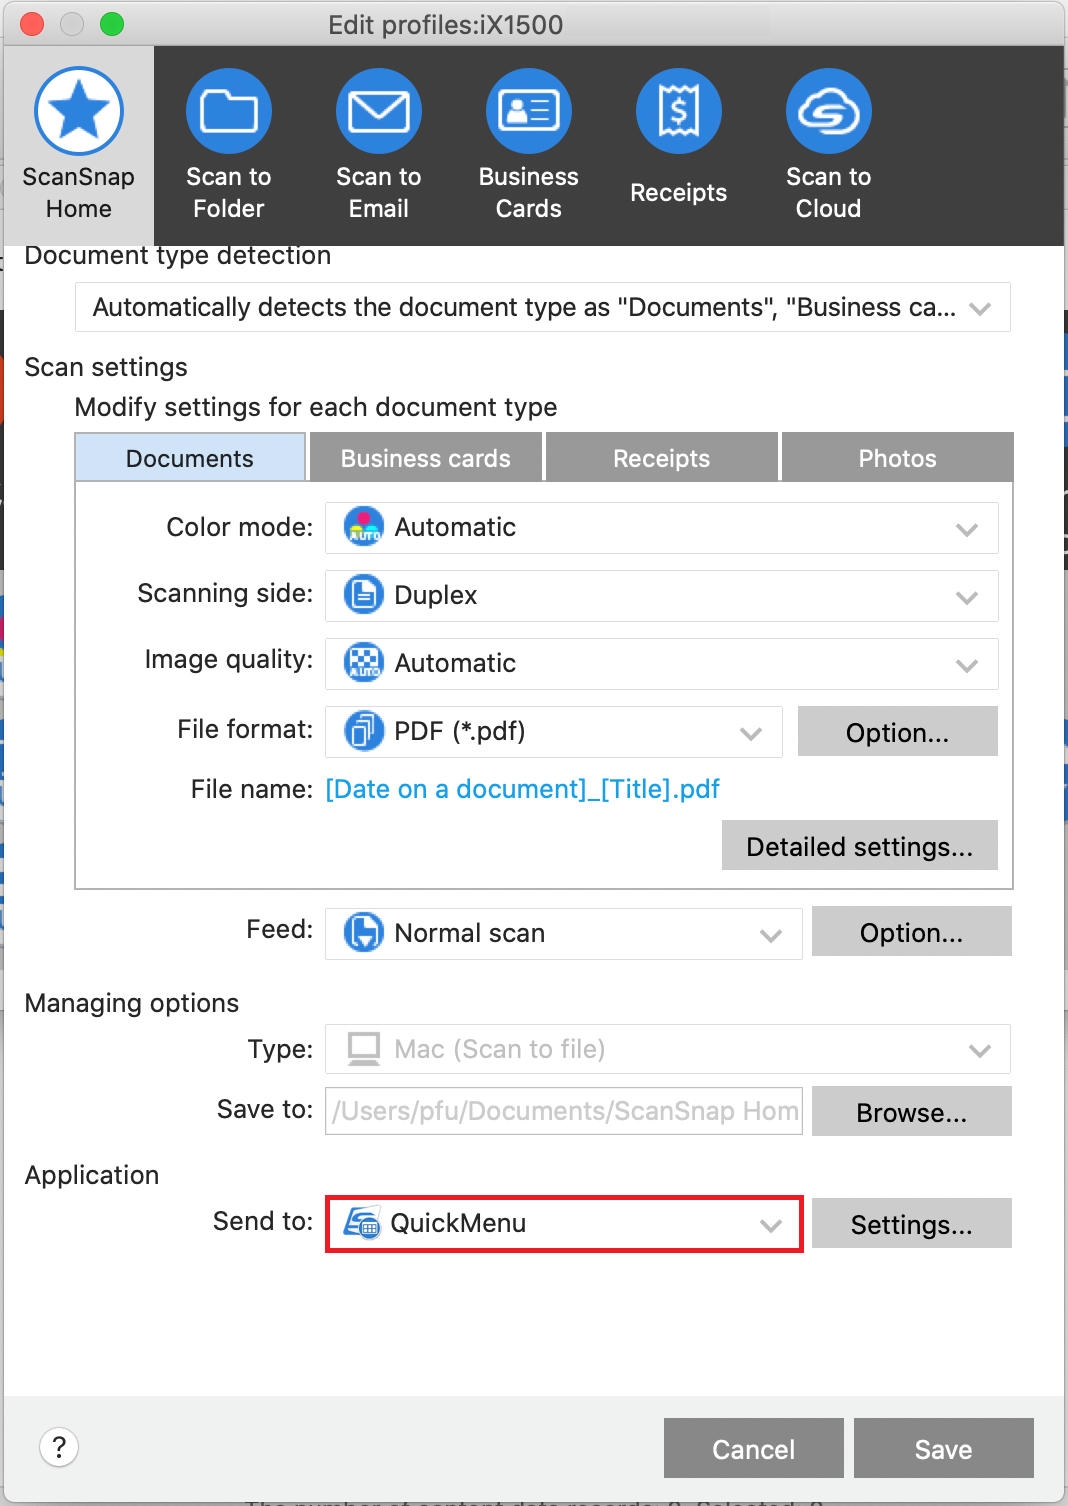Screen dimensions: 1068x1506
Task: Click the Browse button
Action: tap(912, 1112)
